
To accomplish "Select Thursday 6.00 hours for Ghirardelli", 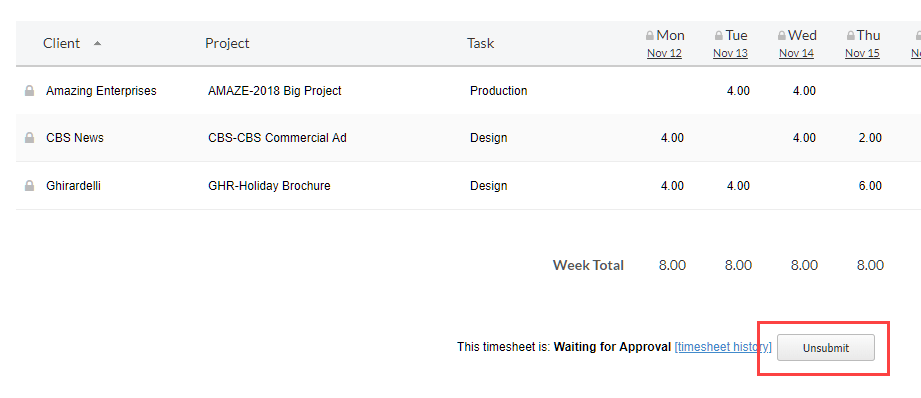I will click(x=870, y=186).
